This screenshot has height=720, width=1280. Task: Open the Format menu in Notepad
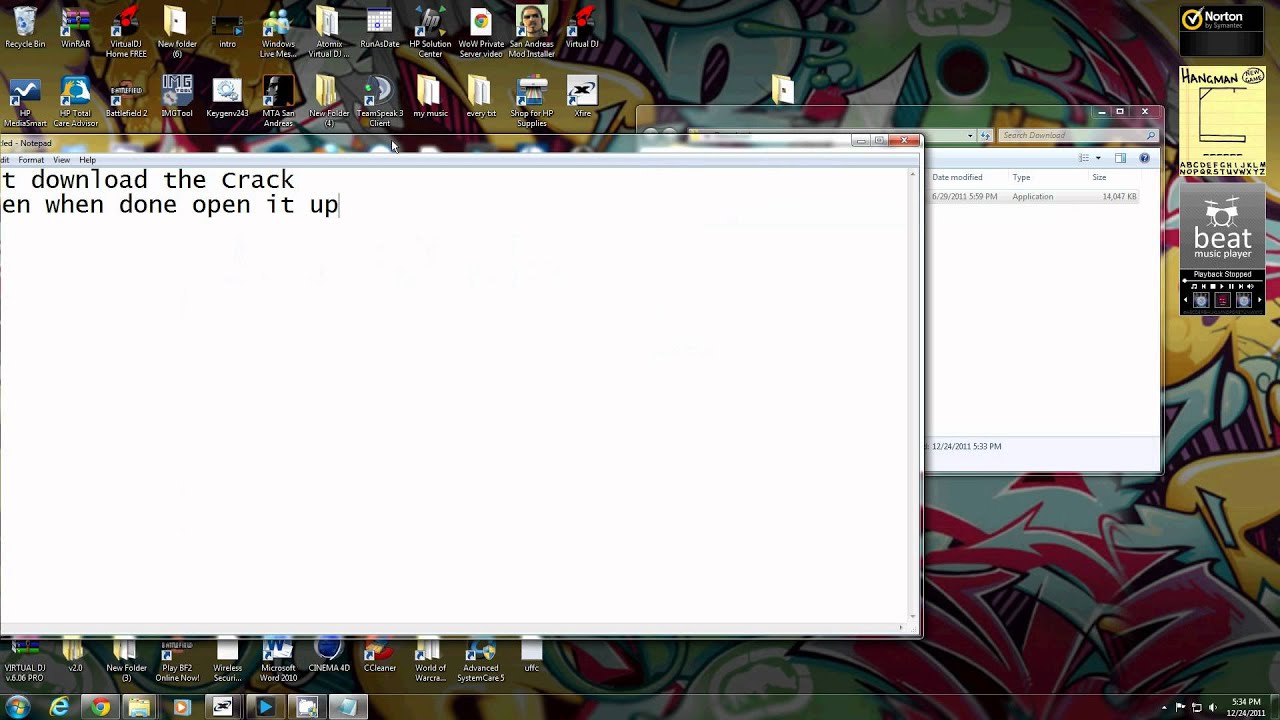tap(31, 160)
